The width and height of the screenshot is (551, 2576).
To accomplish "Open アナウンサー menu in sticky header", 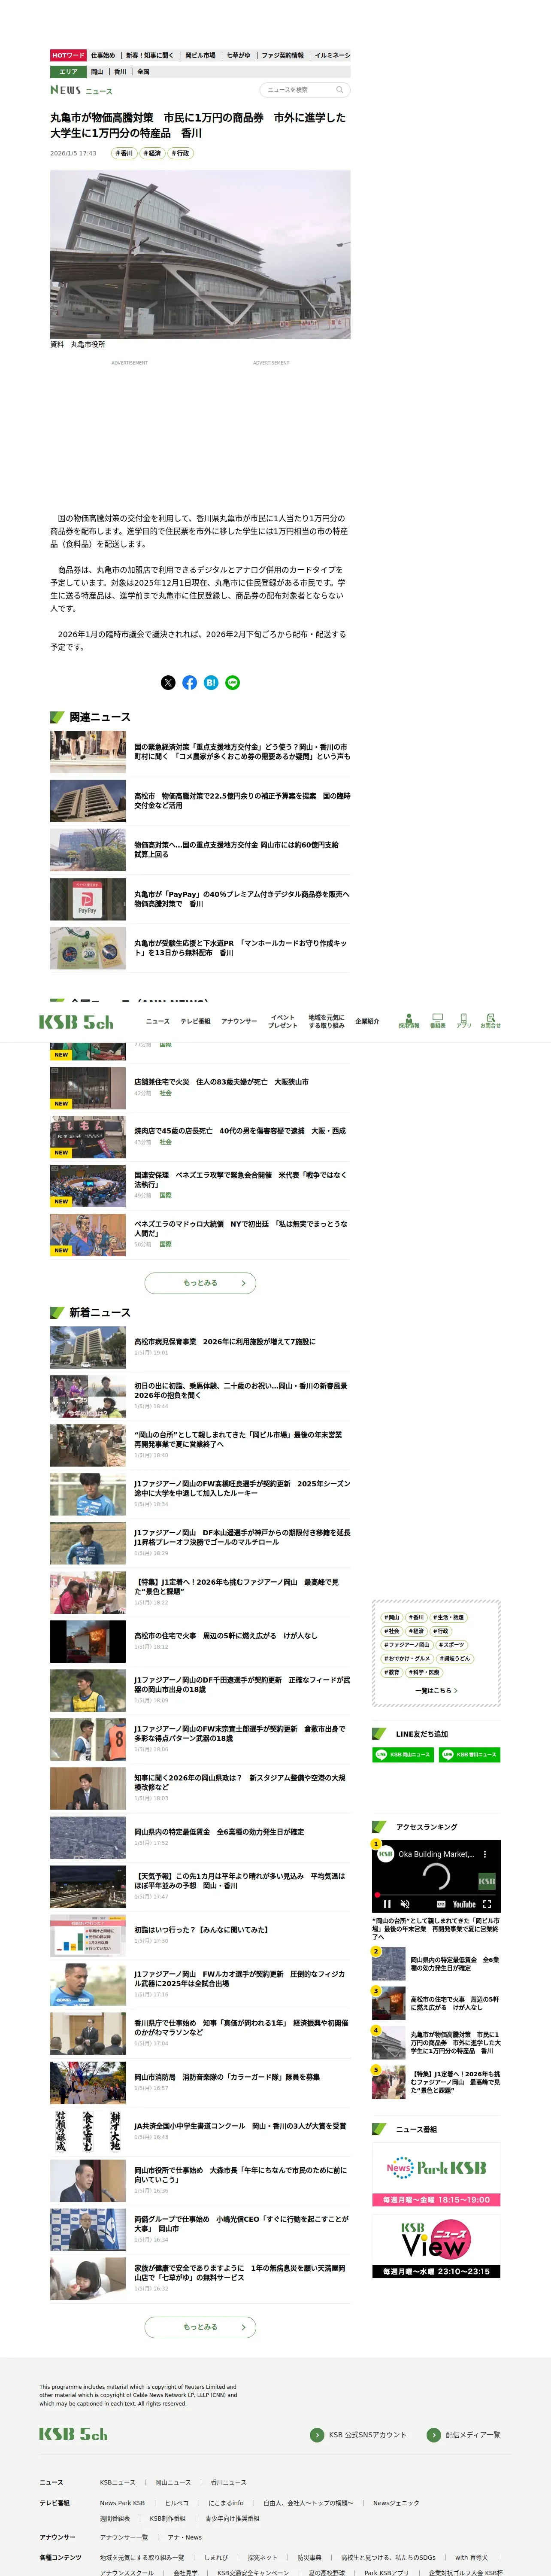I will coord(239,1022).
